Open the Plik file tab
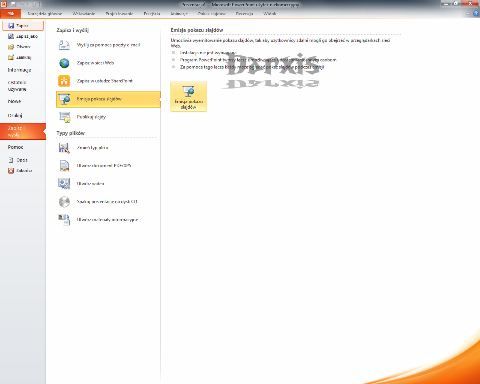The width and height of the screenshot is (480, 384). pos(10,14)
